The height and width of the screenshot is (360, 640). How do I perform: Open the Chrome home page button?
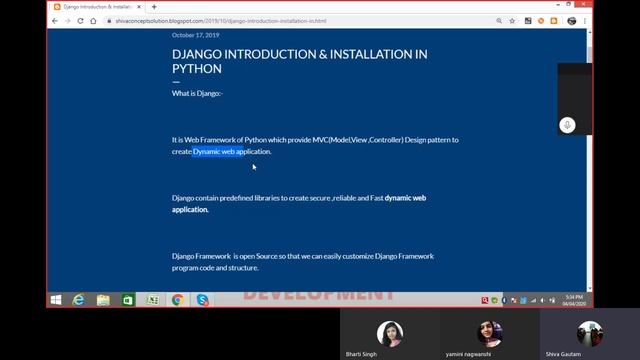point(93,21)
